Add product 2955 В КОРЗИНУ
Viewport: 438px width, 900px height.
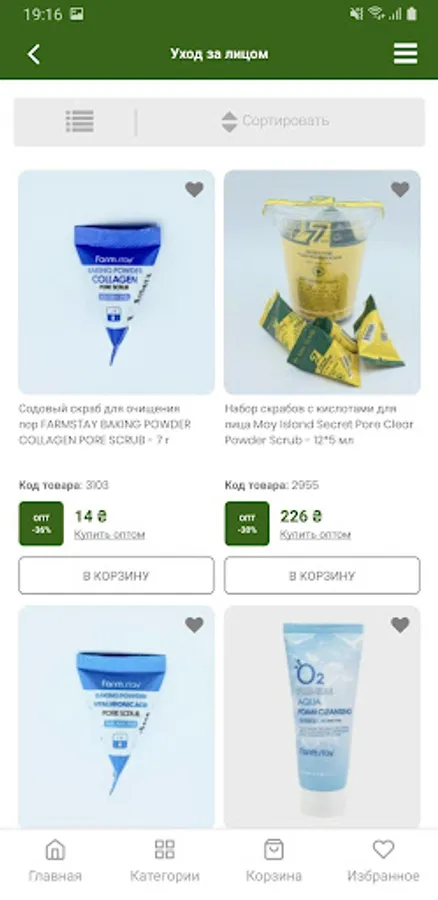coord(322,576)
